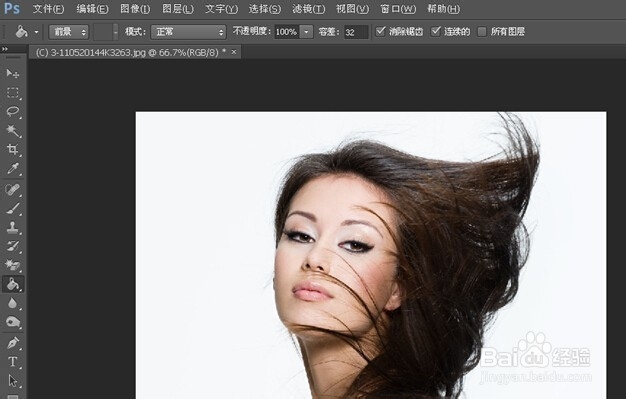The width and height of the screenshot is (626, 399).
Task: Select the Healing Brush tool
Action: coord(13,189)
